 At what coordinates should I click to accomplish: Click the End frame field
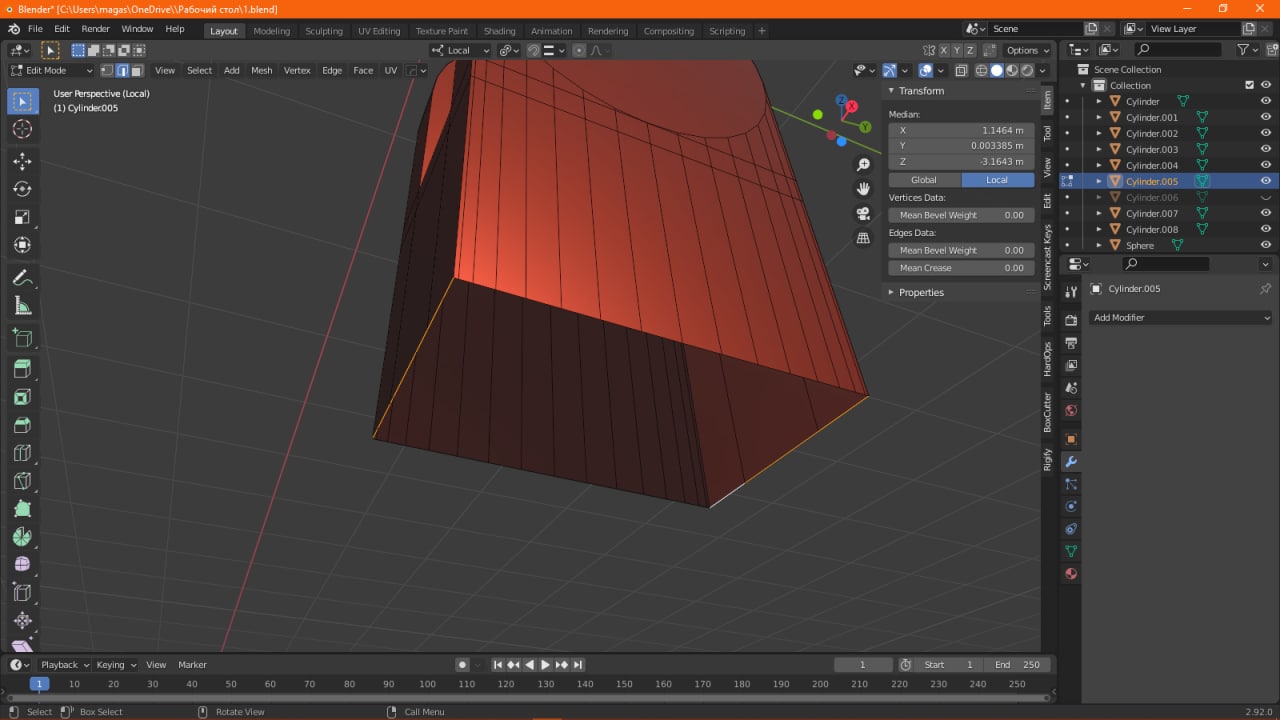tap(1017, 664)
